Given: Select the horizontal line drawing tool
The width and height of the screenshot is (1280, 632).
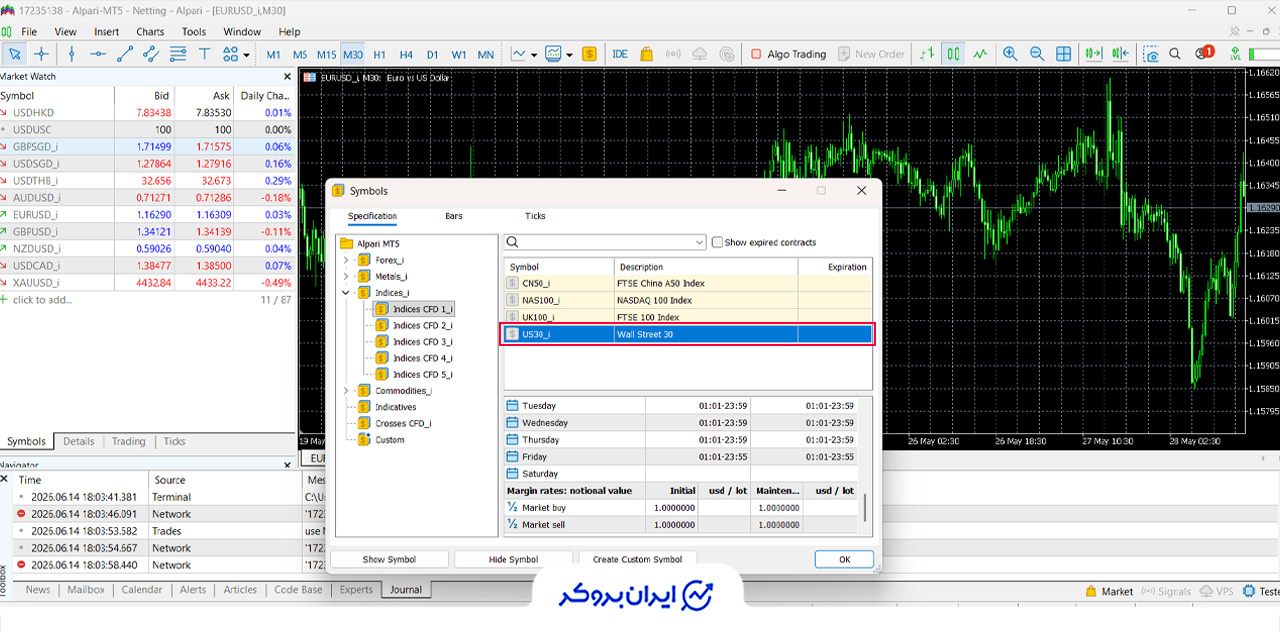Looking at the screenshot, I should click(x=98, y=54).
